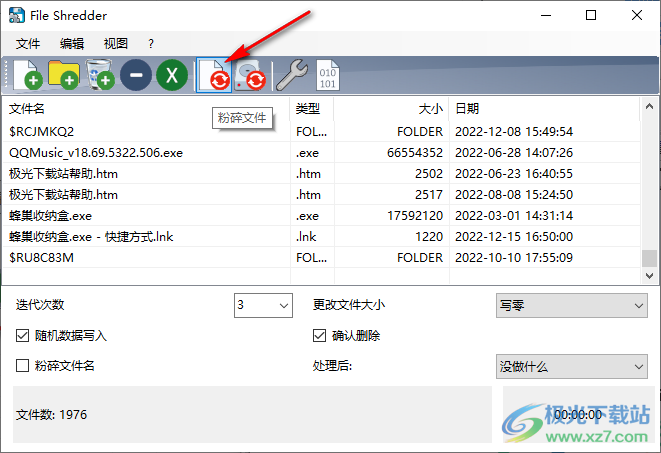This screenshot has width=661, height=453.
Task: Click the date 2022-12-15 16:50:00
Action: pos(514,236)
